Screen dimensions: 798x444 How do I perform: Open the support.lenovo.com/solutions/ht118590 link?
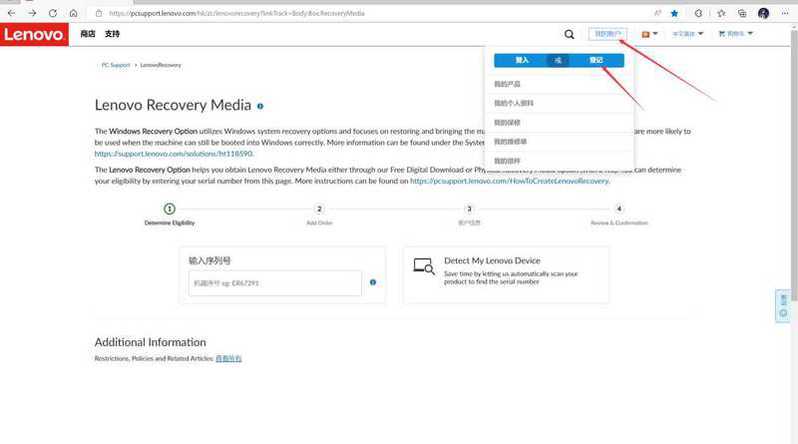point(174,154)
